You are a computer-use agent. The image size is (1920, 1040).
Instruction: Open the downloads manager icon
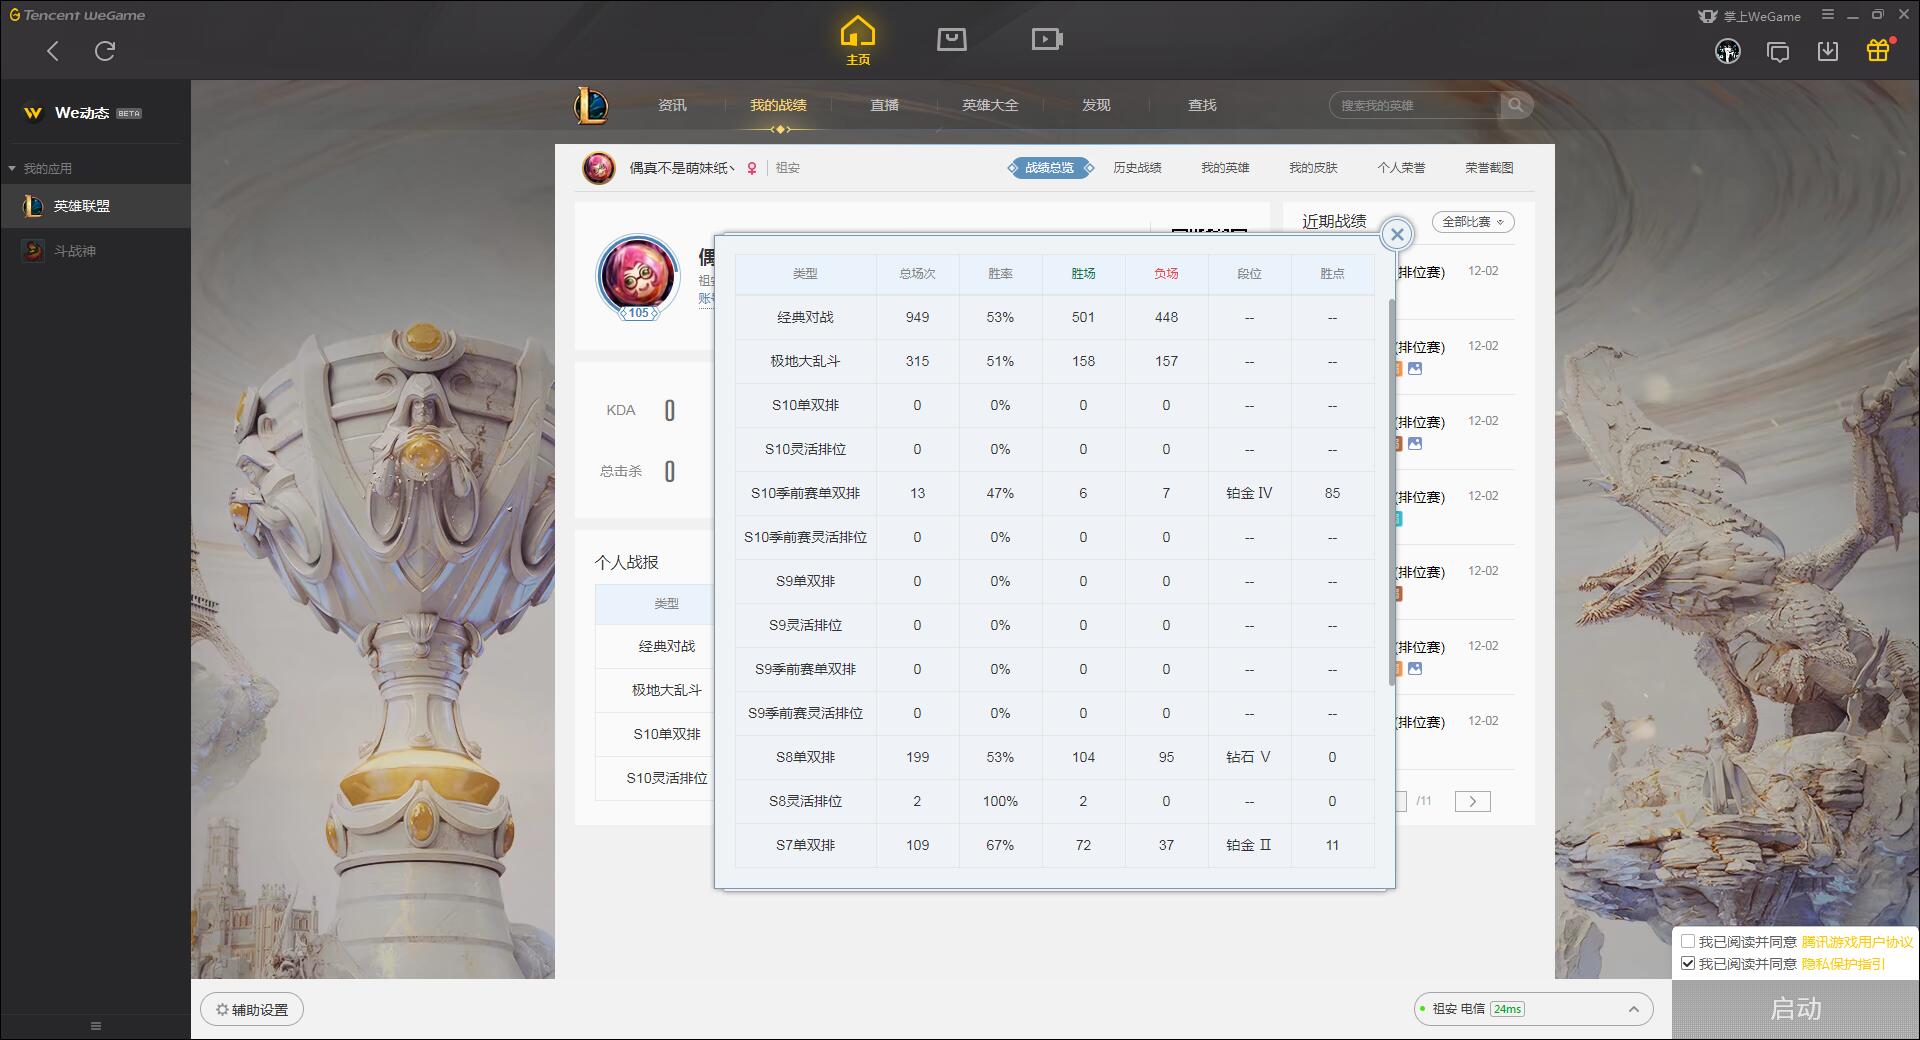coord(1828,51)
